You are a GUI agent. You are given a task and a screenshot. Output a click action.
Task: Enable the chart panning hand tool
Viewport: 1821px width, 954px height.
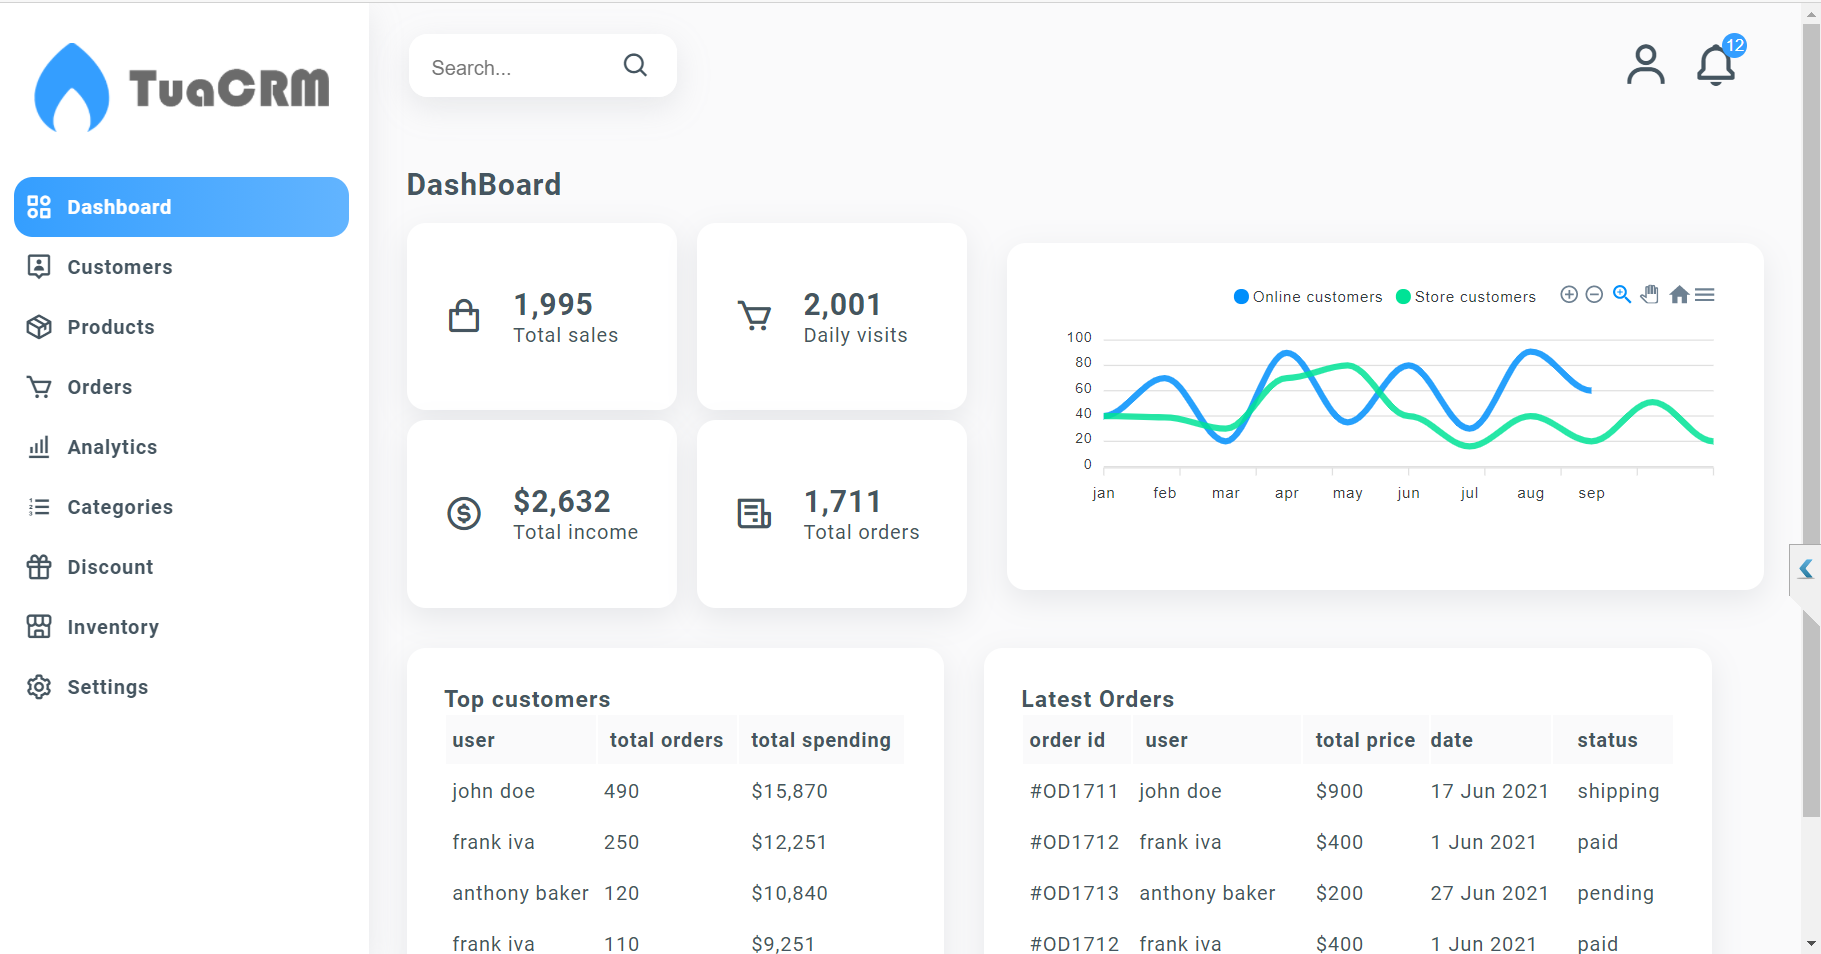(1649, 294)
